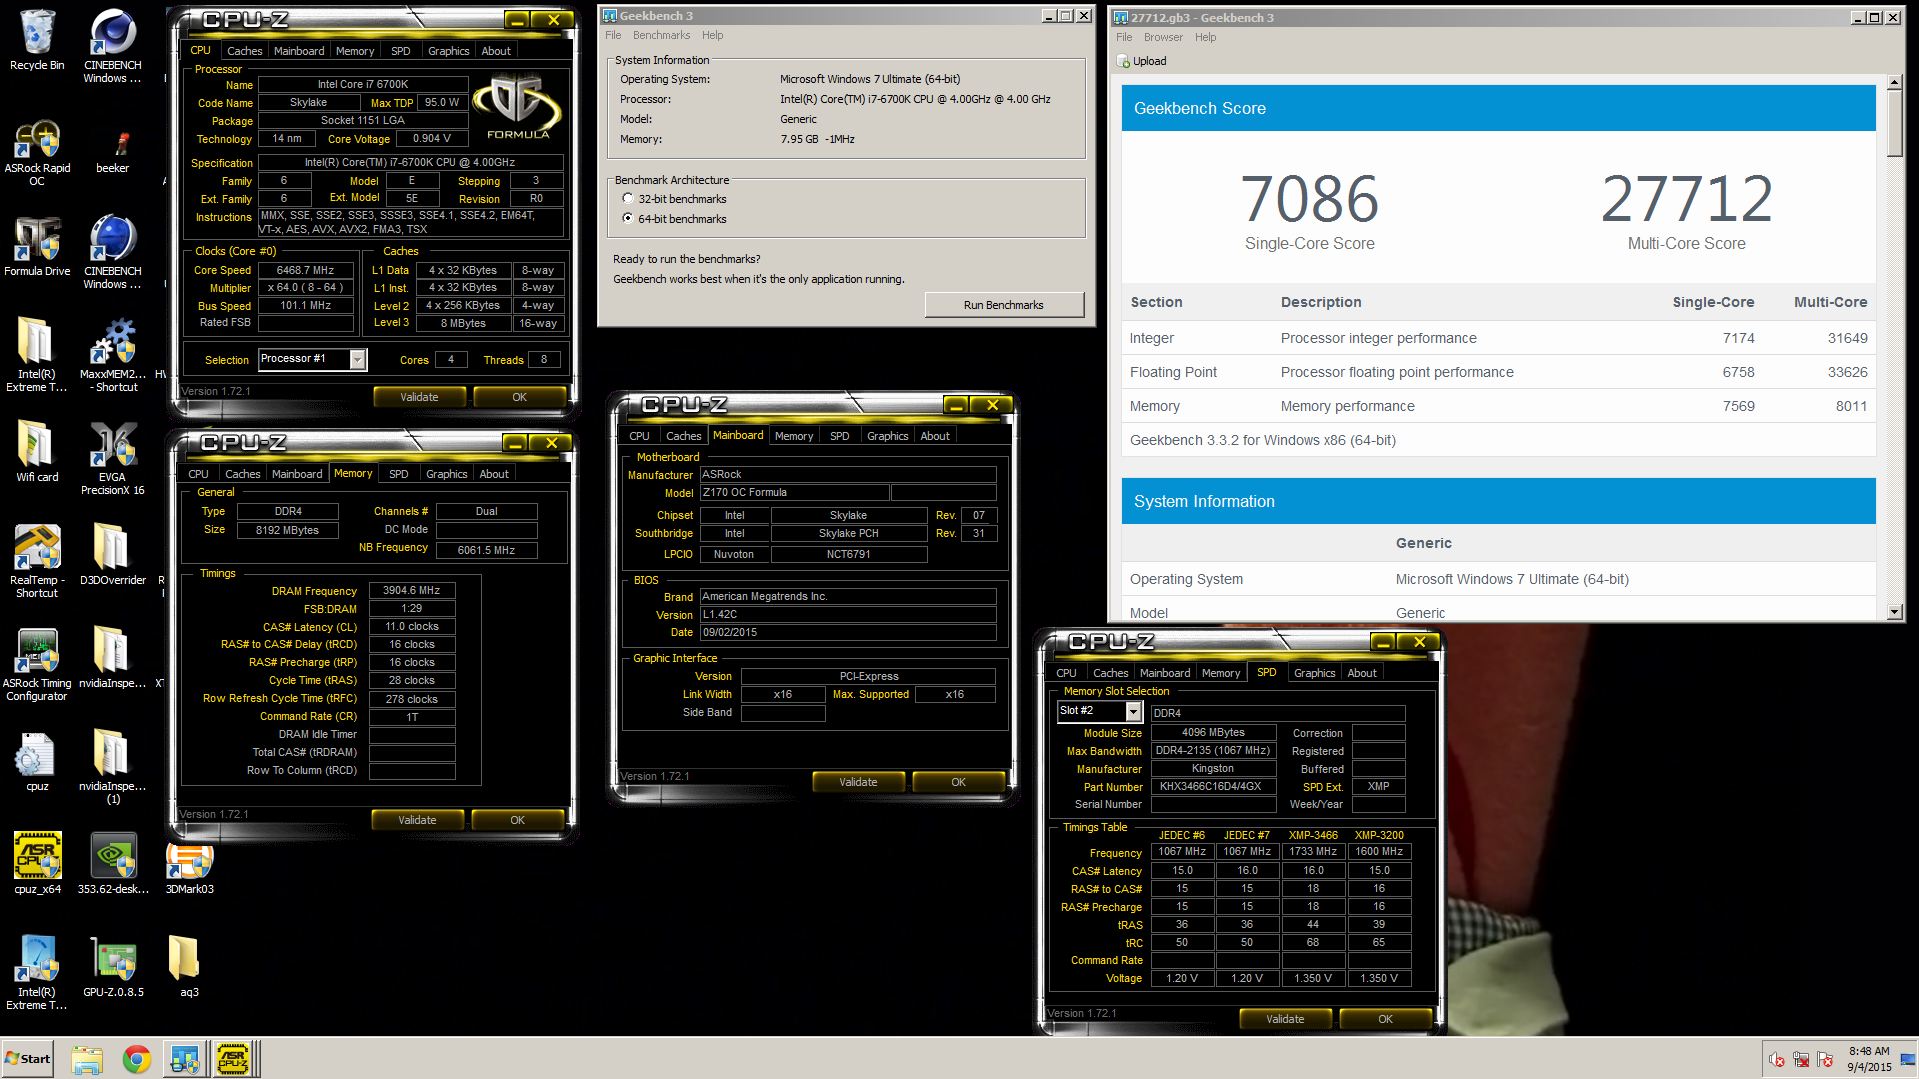This screenshot has width=1919, height=1079.
Task: Open File menu in Geekbench 3 window
Action: (x=613, y=35)
